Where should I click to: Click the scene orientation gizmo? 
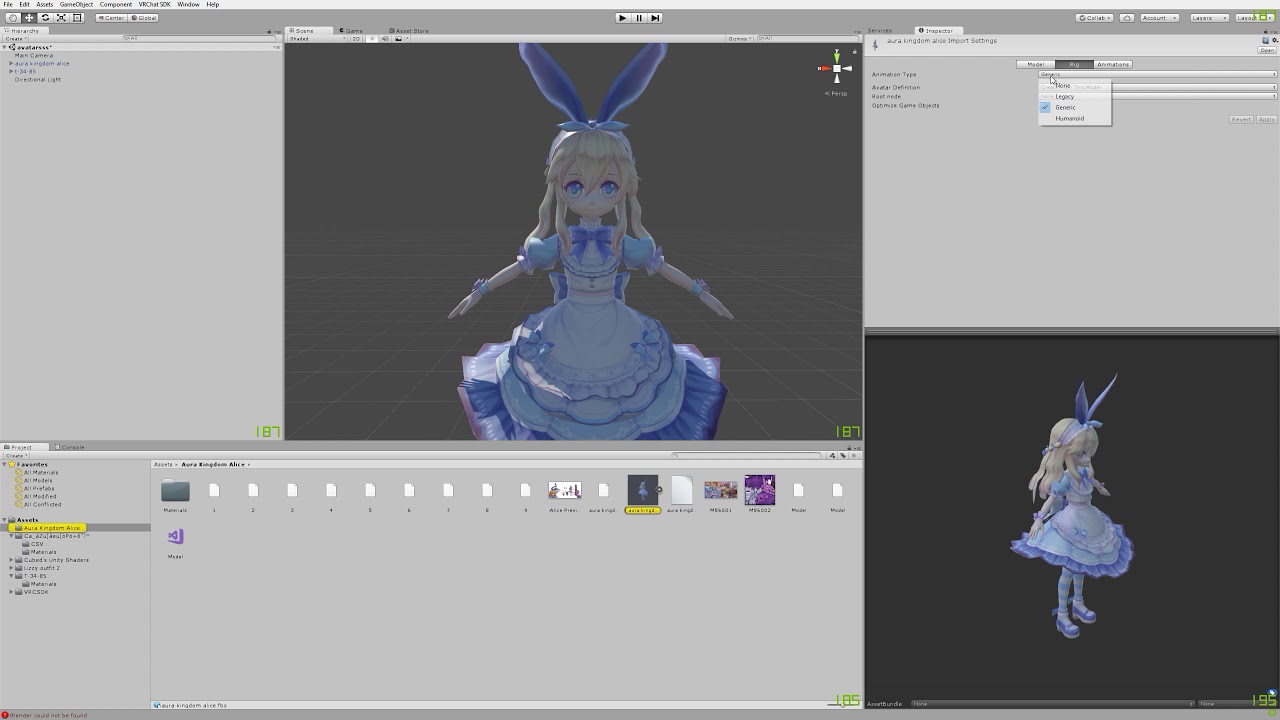[x=836, y=69]
